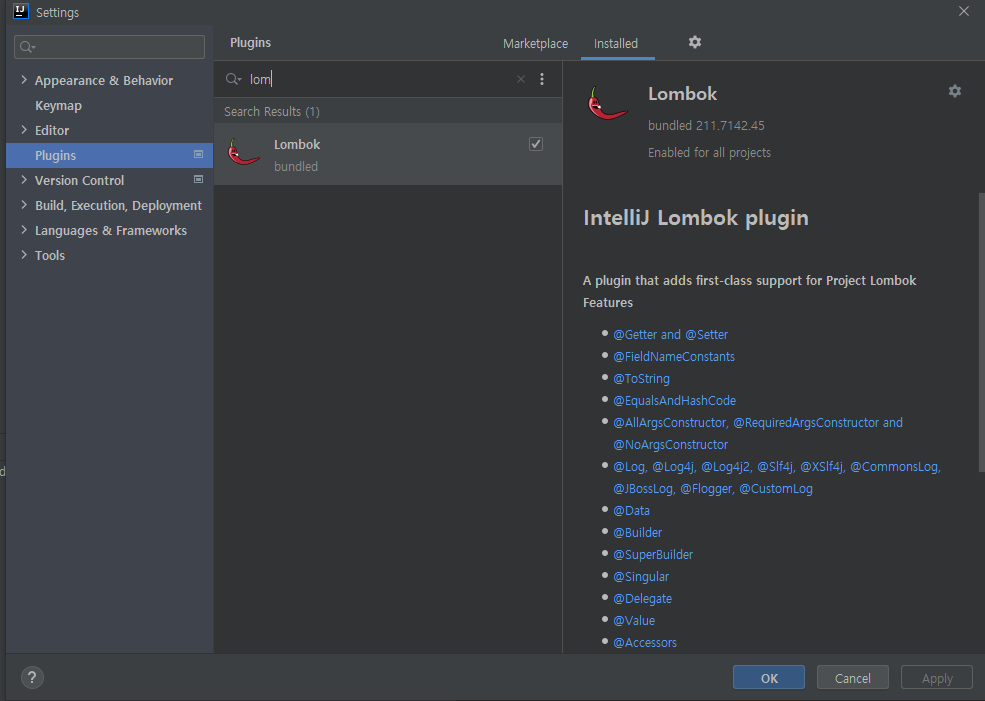Screen dimensions: 985x701
Task: Open the @Value link
Action: [x=633, y=621]
